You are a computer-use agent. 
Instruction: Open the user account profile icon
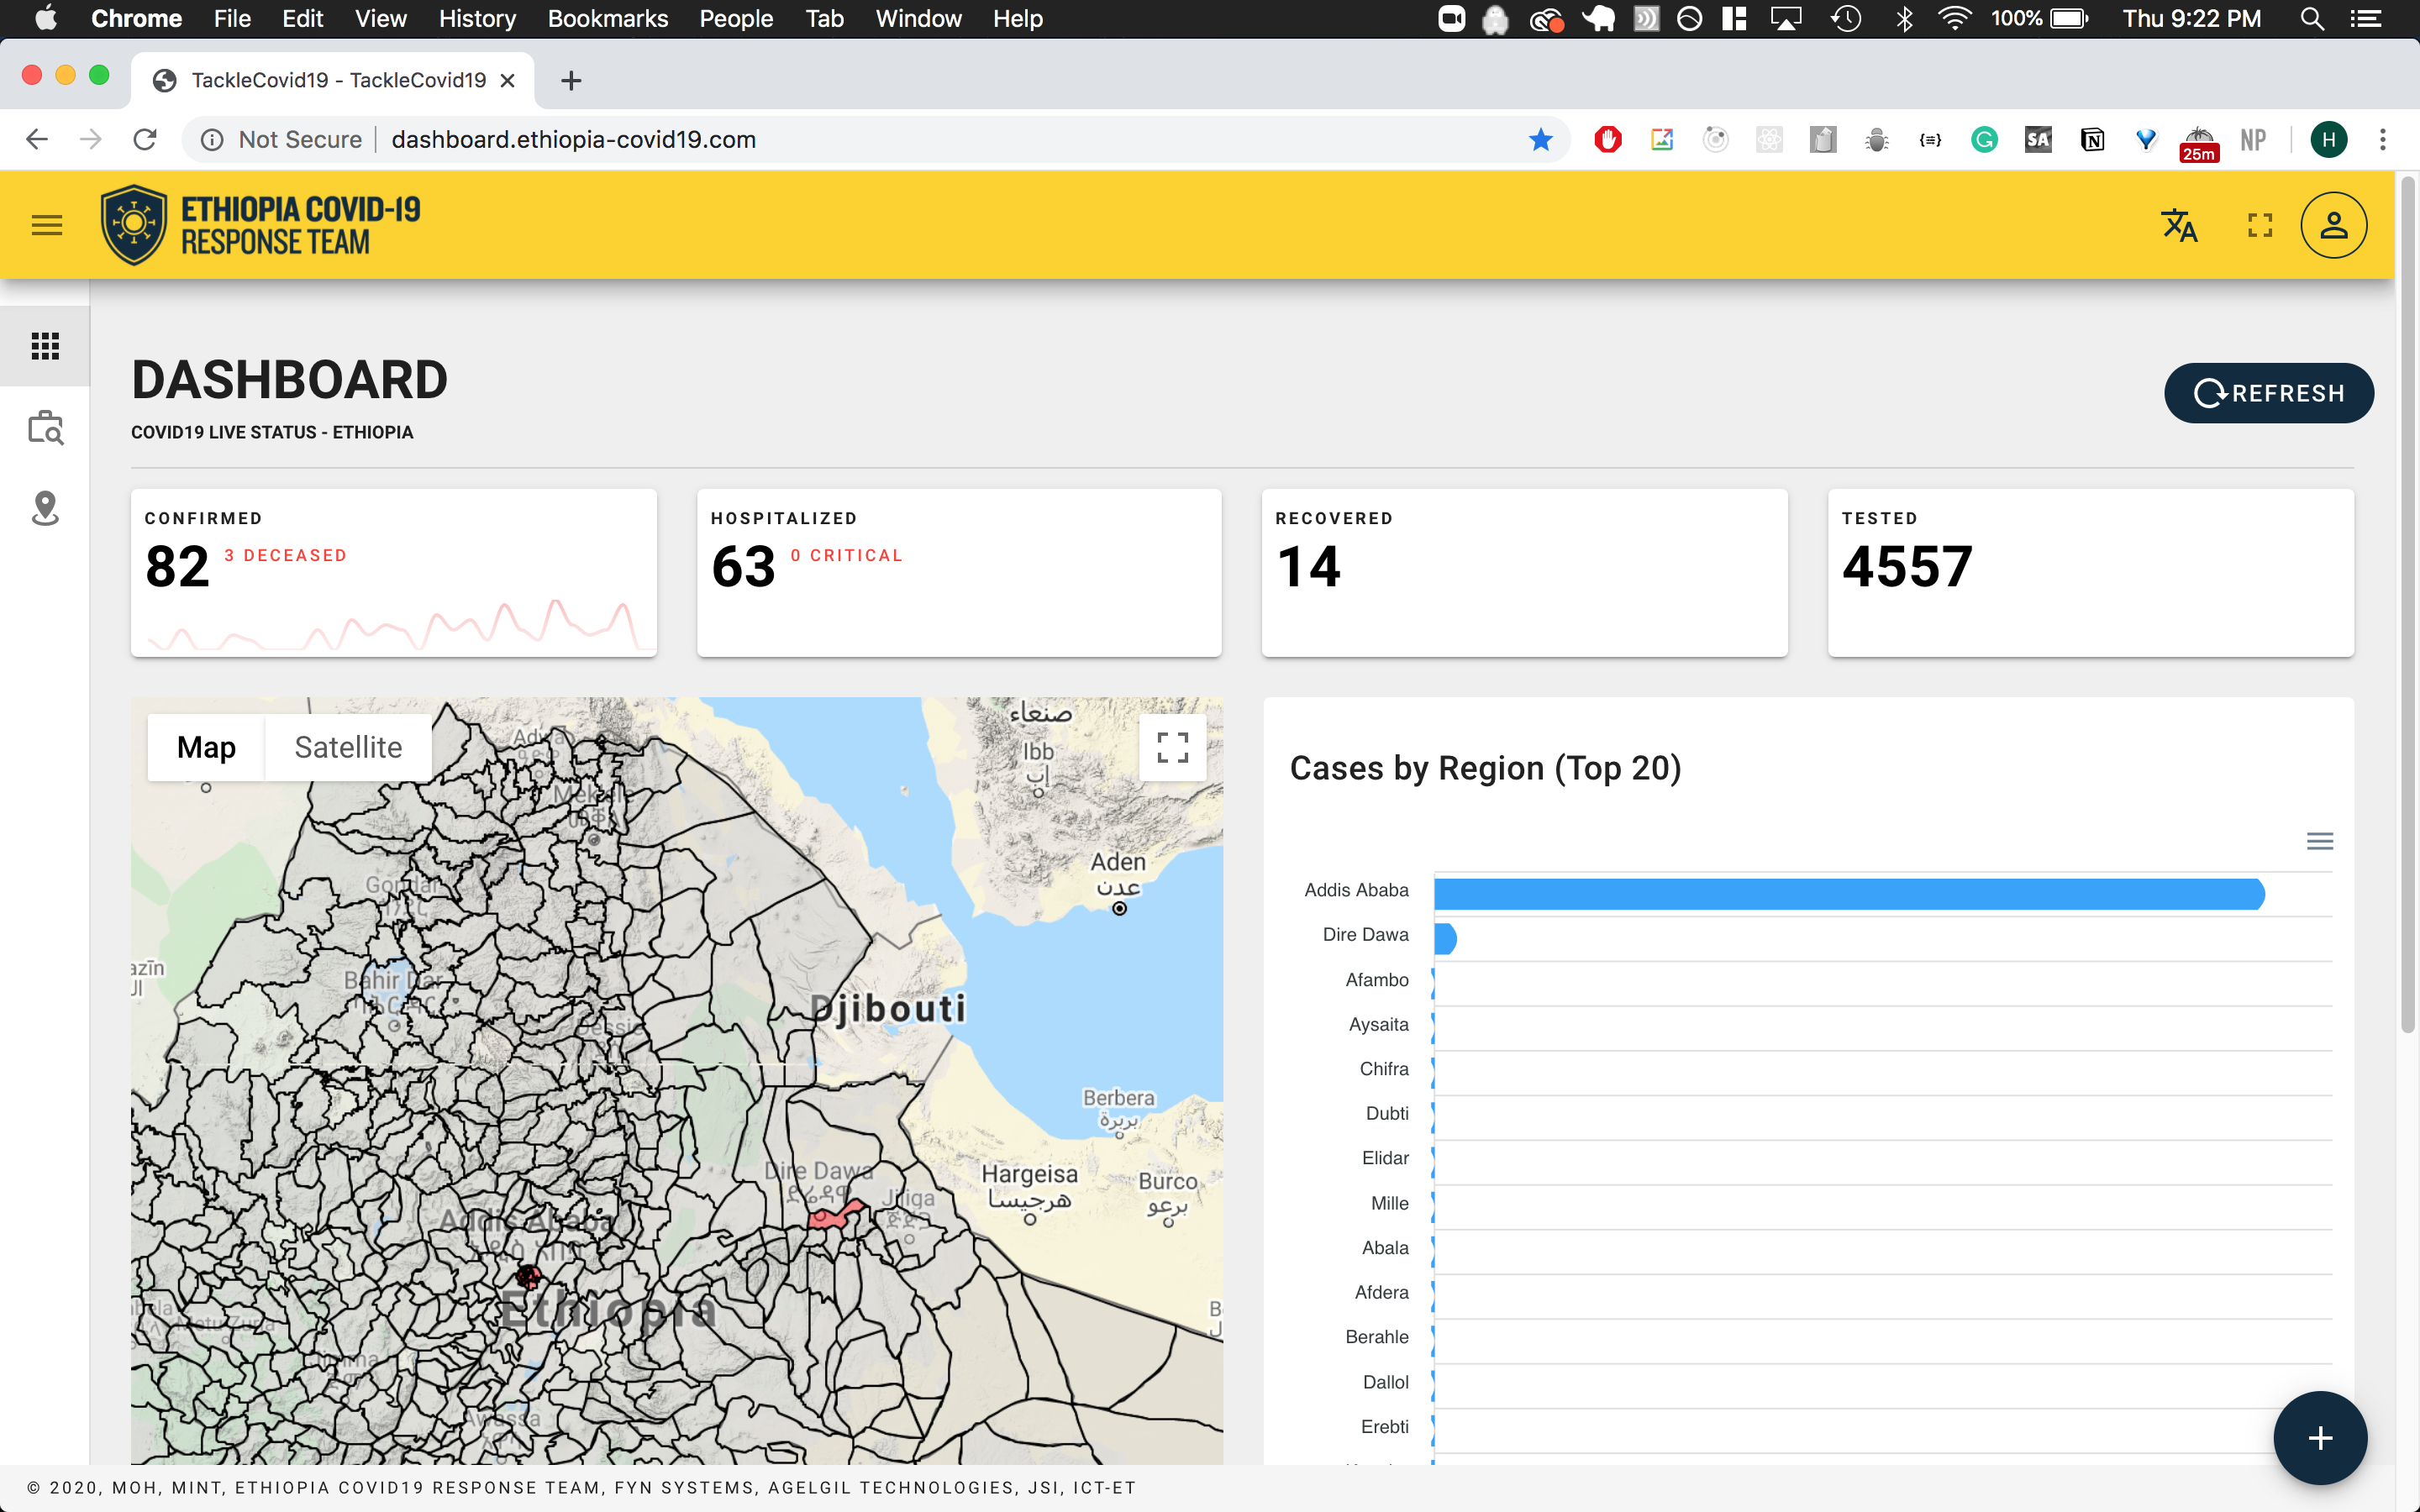coord(2333,225)
